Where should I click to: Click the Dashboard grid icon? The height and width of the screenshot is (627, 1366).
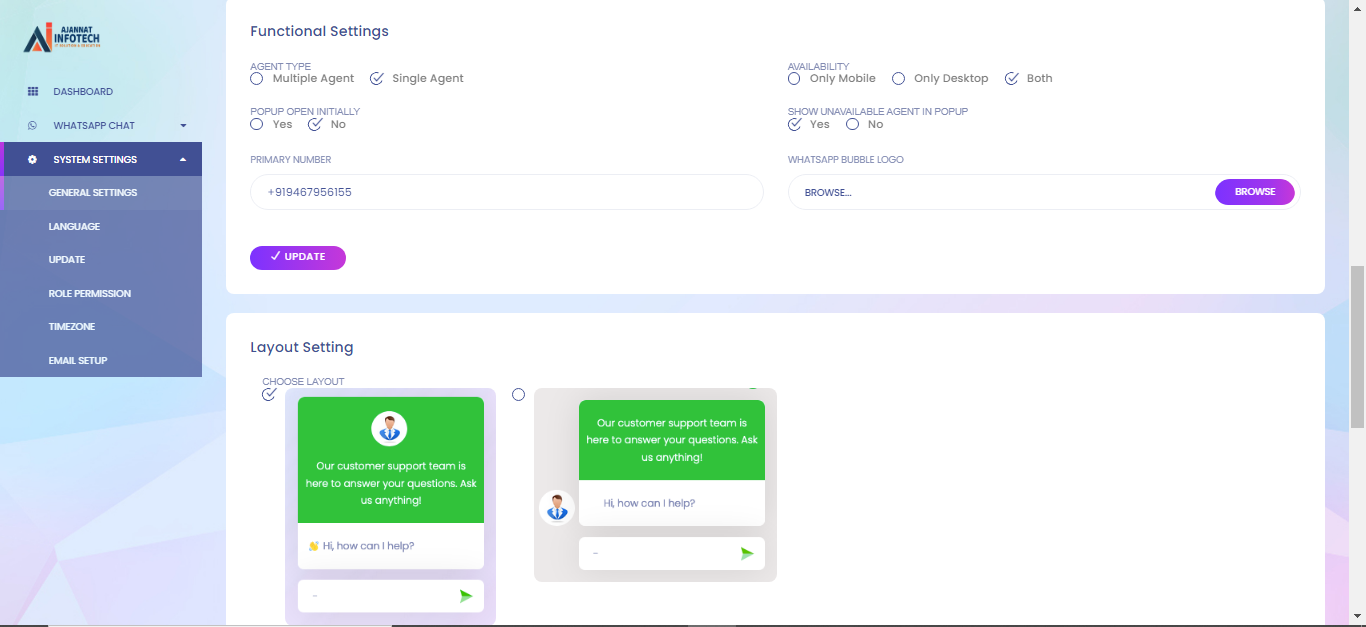(x=33, y=92)
